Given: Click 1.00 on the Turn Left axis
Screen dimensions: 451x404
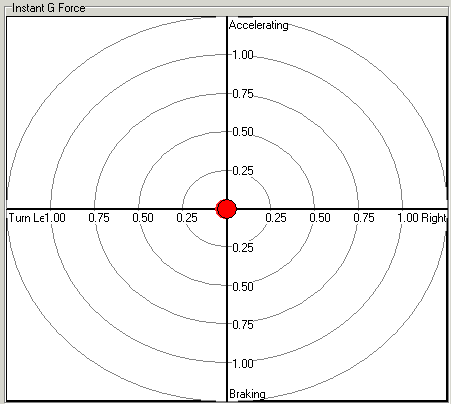Looking at the screenshot, I should click(x=55, y=218).
